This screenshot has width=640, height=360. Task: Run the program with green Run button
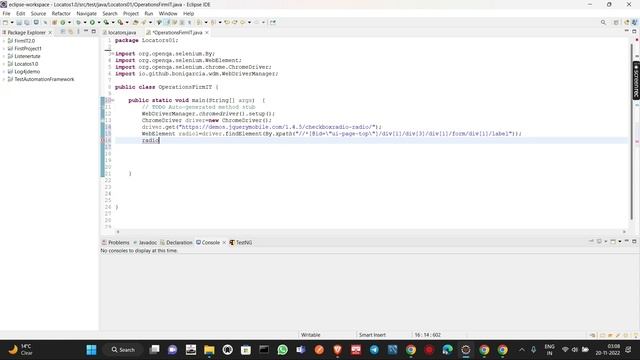pyautogui.click(x=92, y=22)
